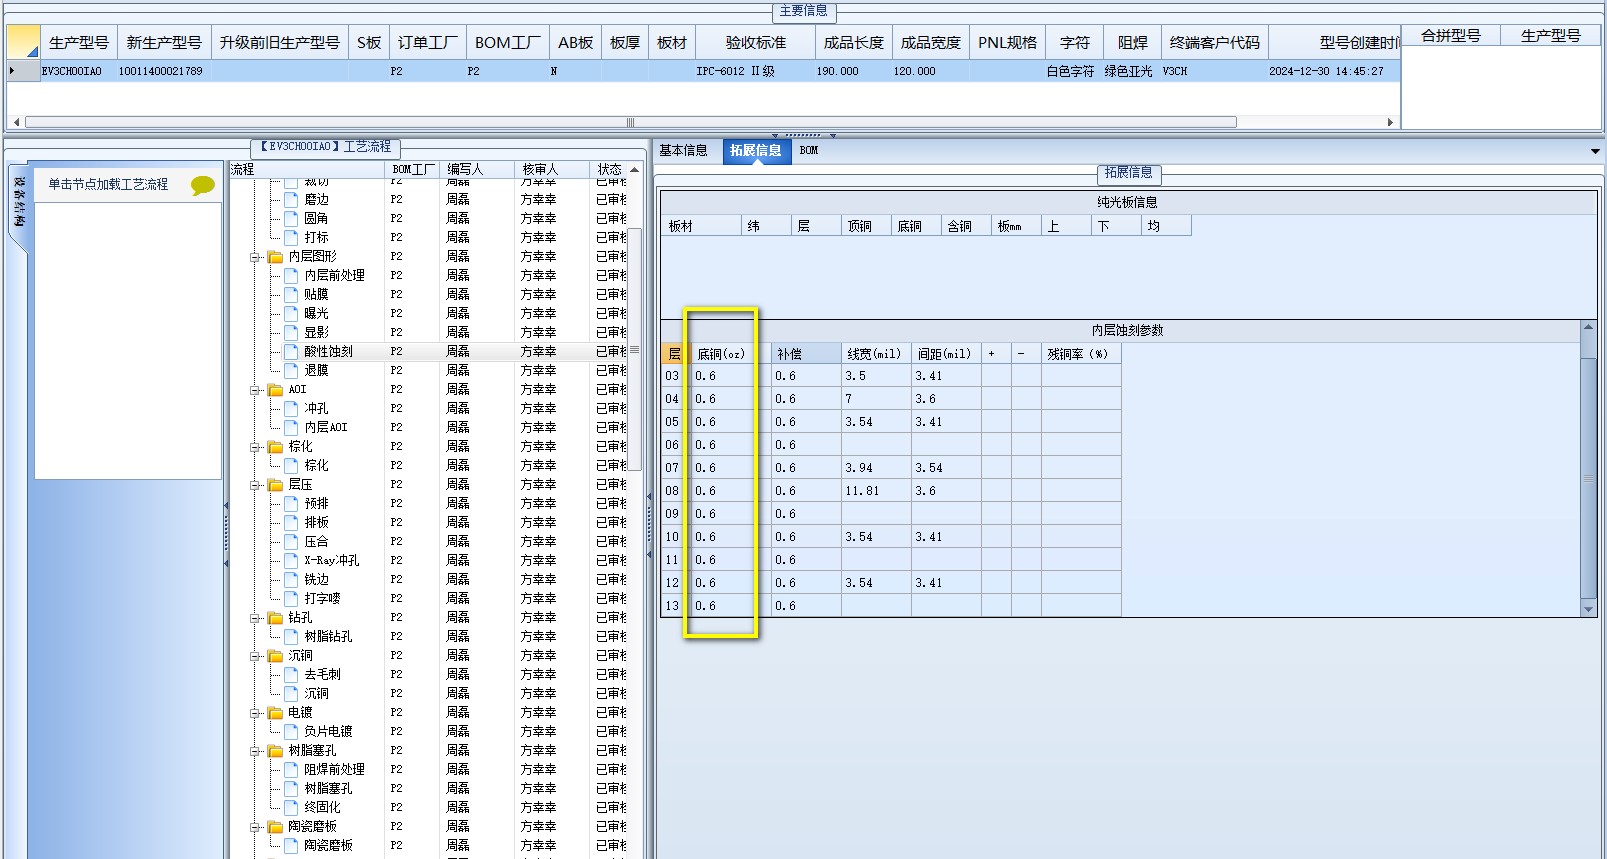
Task: Collapse the AOI tree node
Action: pyautogui.click(x=255, y=391)
